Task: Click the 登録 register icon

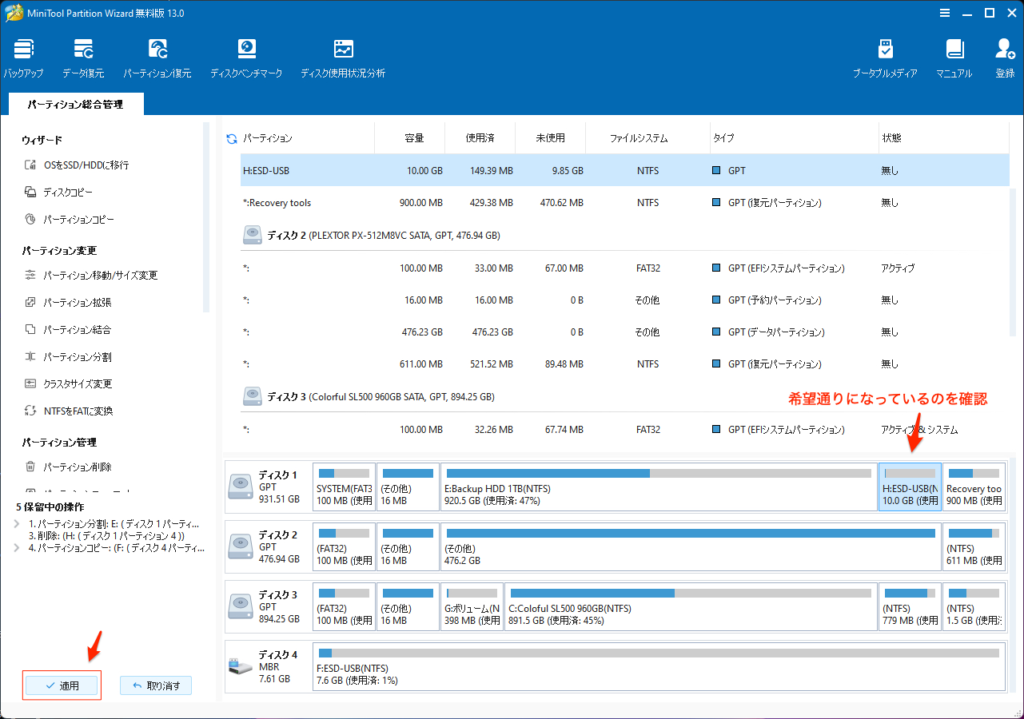Action: (1004, 58)
